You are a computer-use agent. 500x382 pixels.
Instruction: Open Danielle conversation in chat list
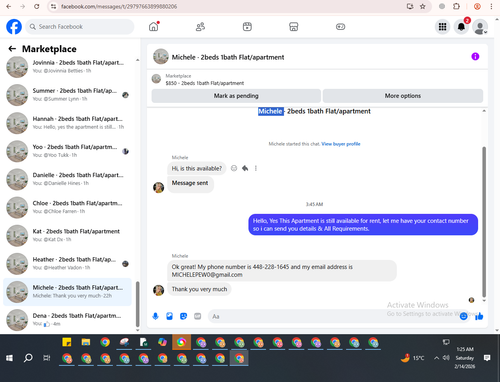point(68,179)
